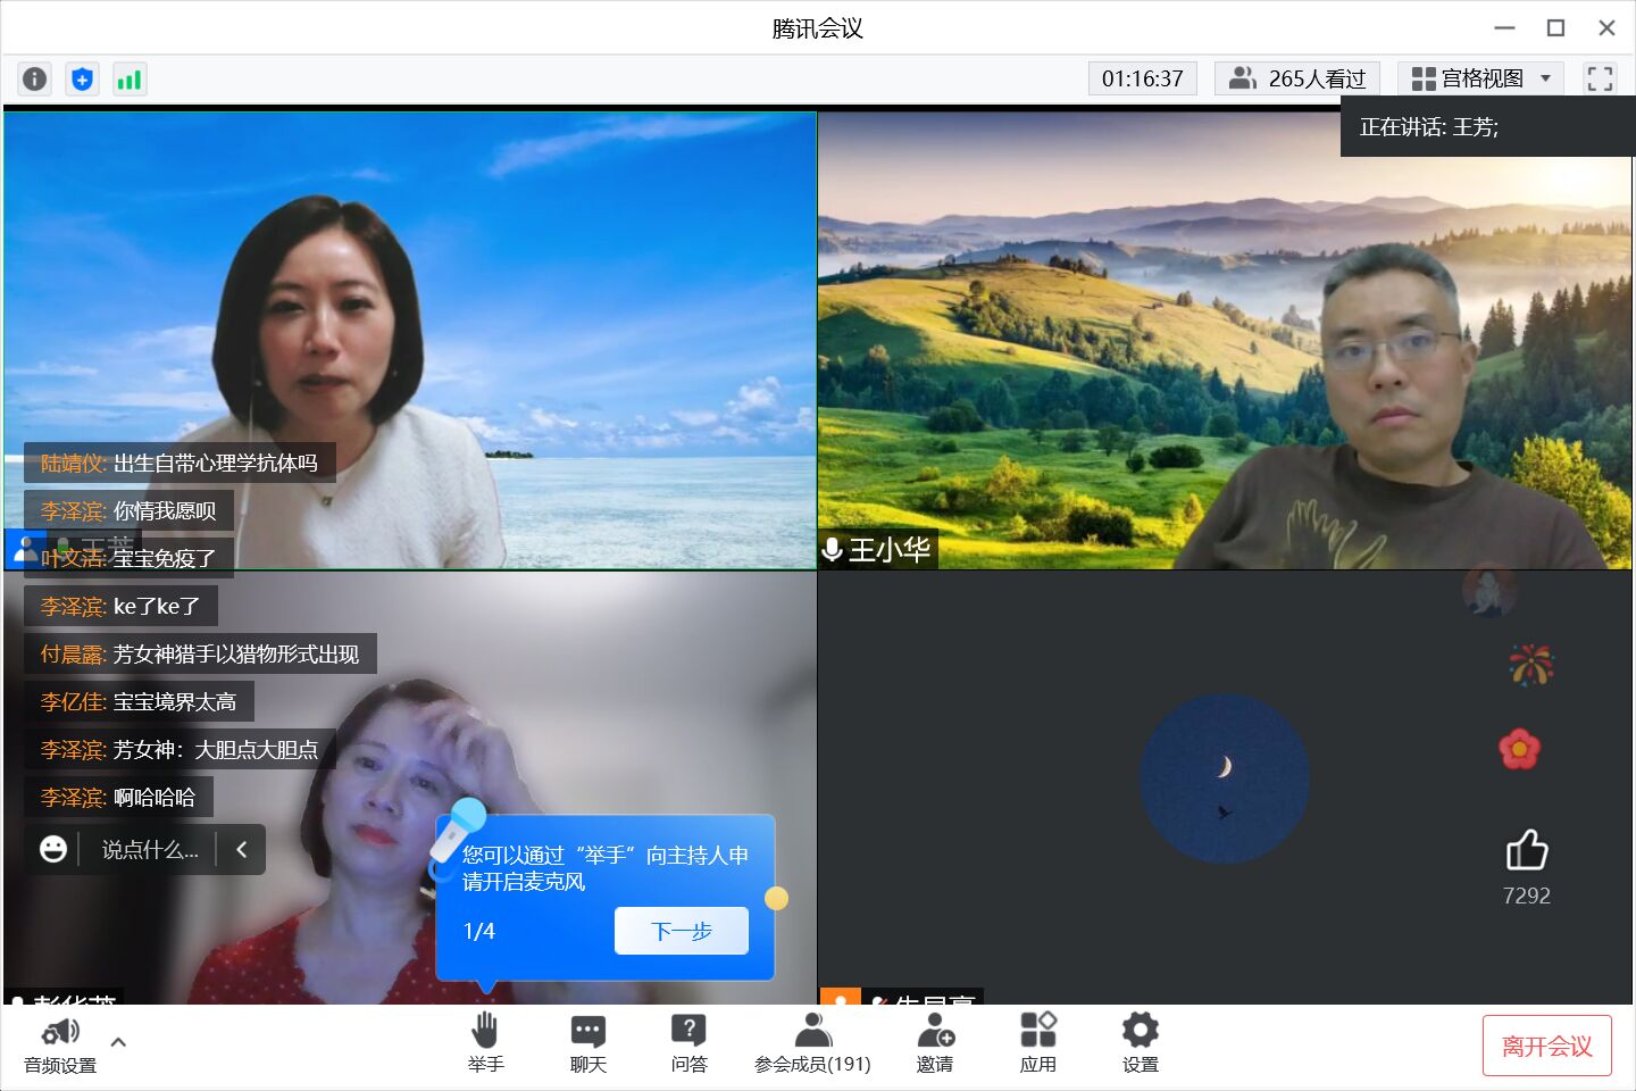The width and height of the screenshot is (1636, 1091).
Task: Enter fullscreen mode using the corner icon
Action: [x=1599, y=79]
